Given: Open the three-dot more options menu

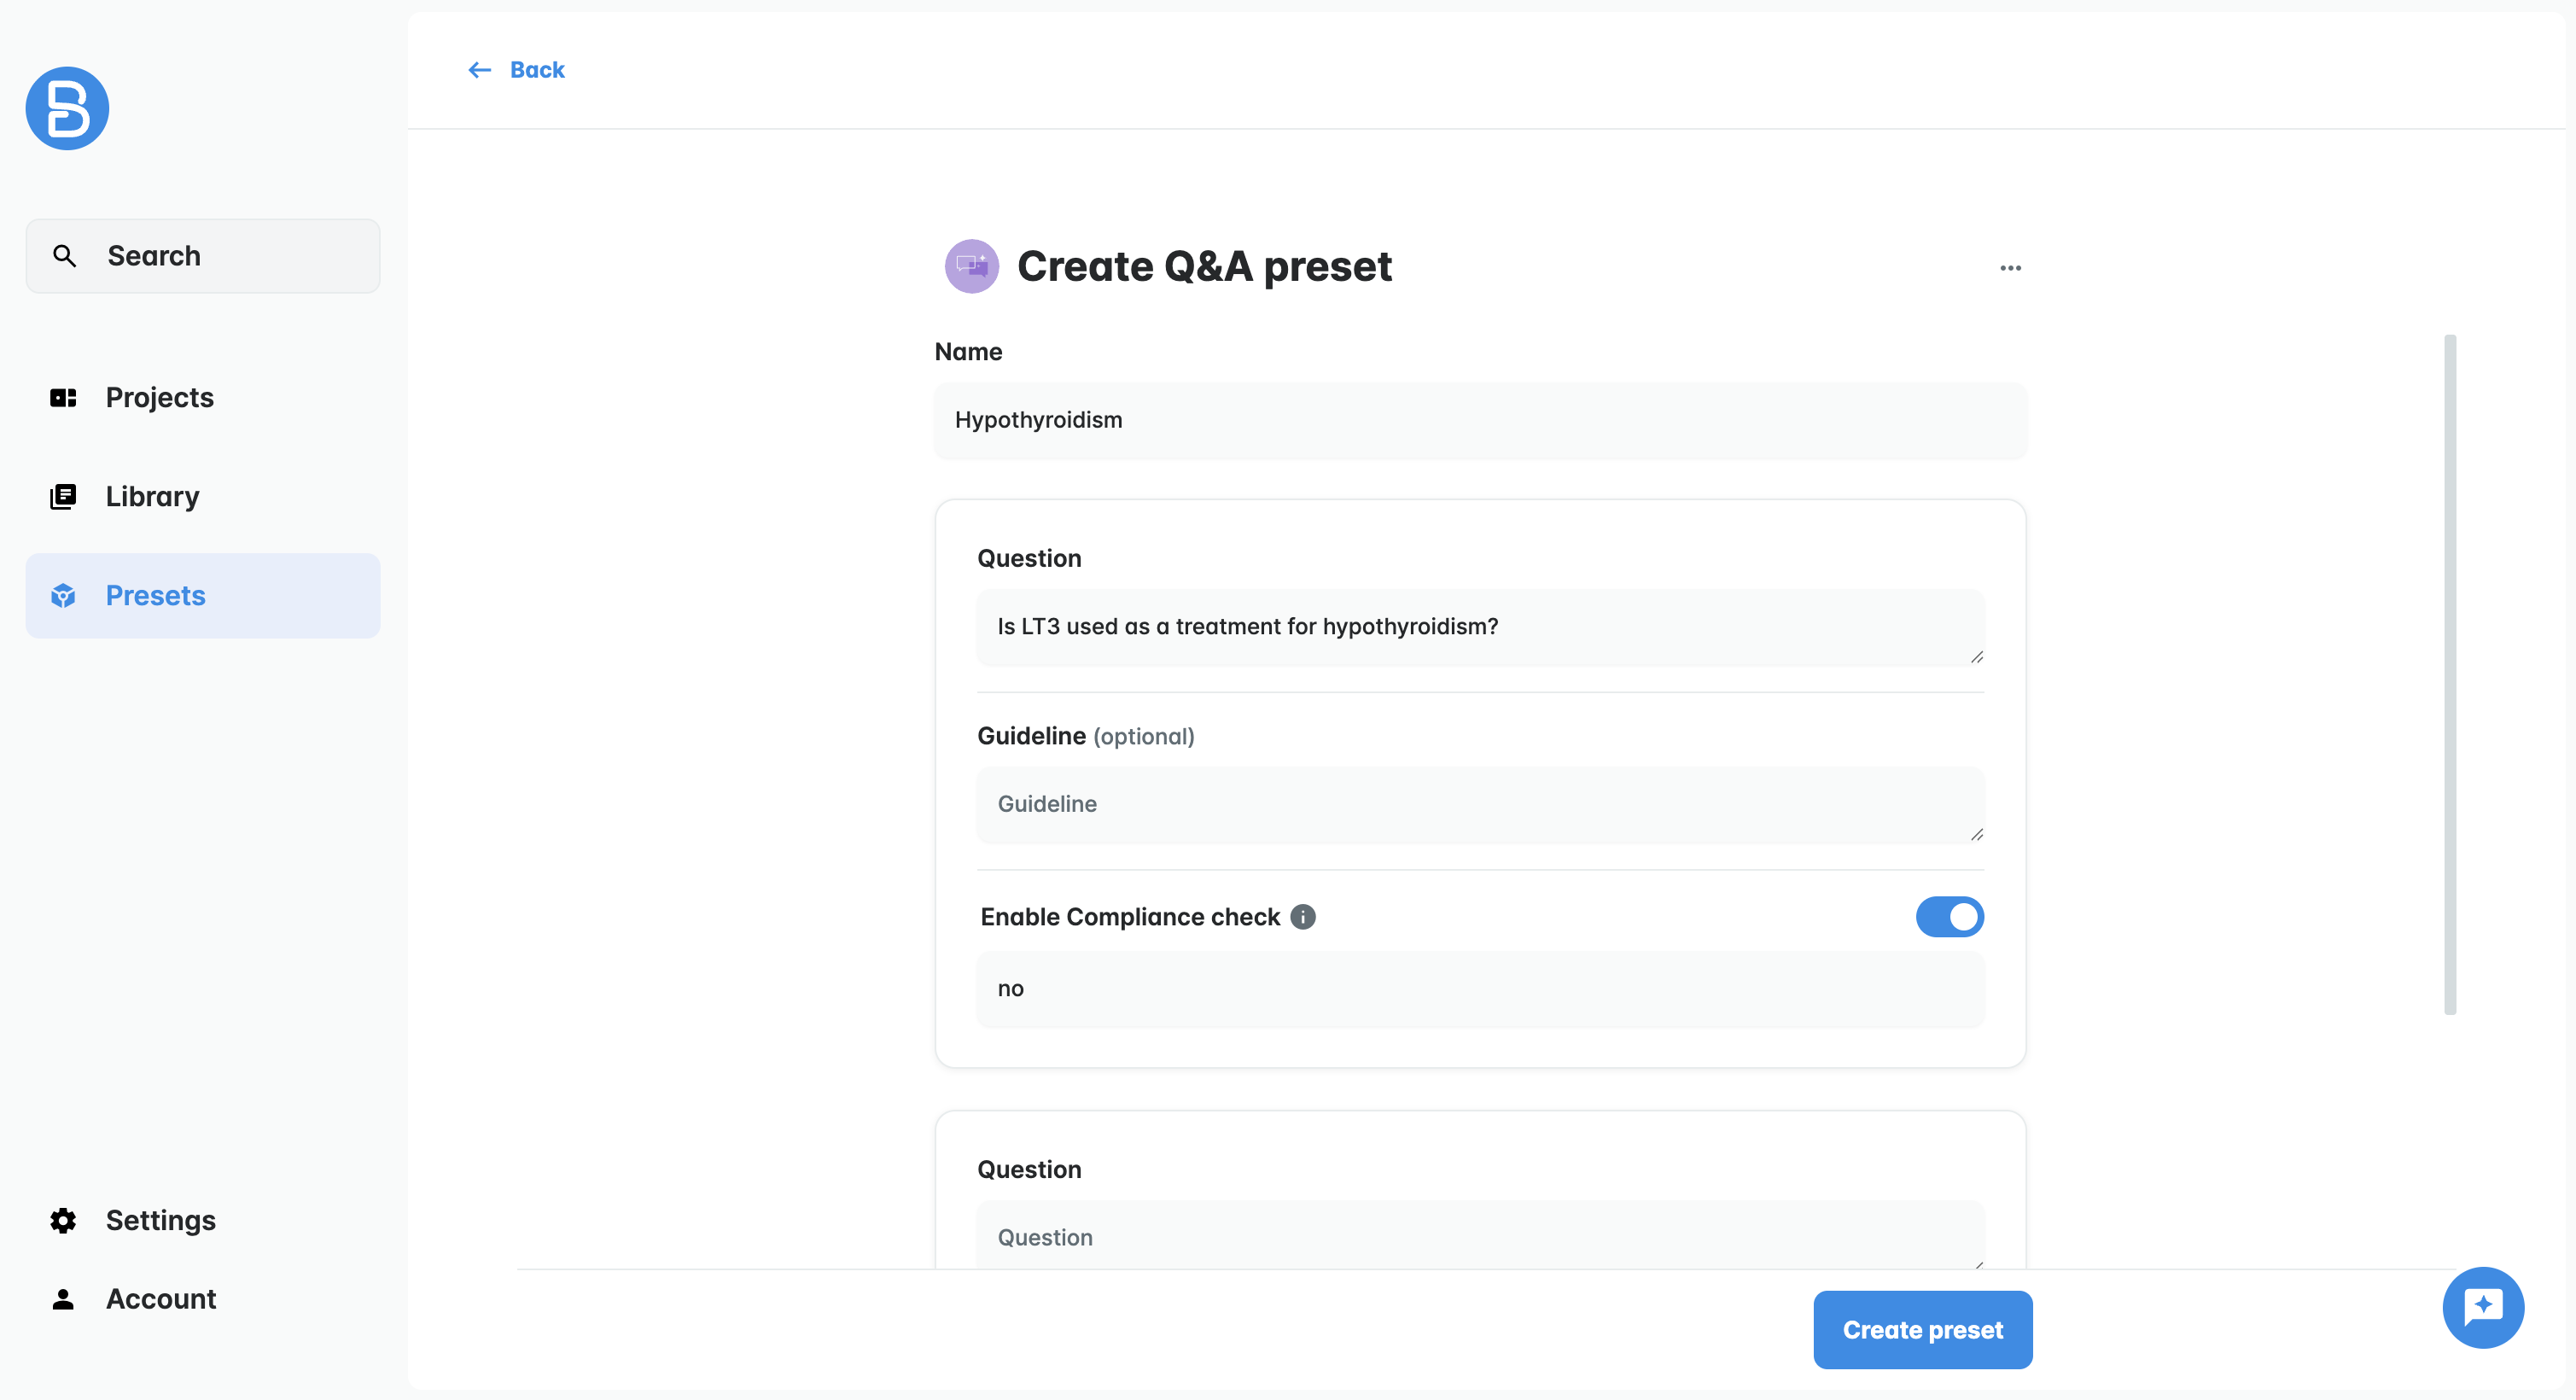Looking at the screenshot, I should (x=2010, y=268).
